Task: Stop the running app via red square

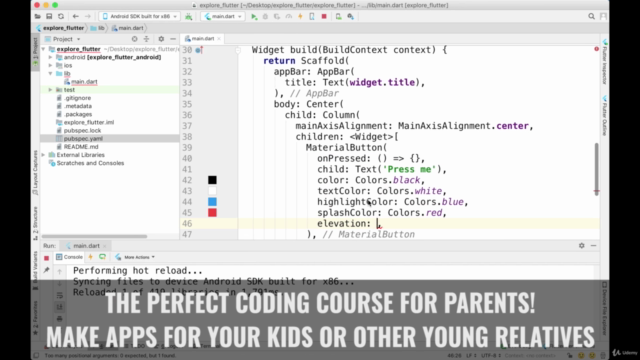Action: click(x=324, y=16)
